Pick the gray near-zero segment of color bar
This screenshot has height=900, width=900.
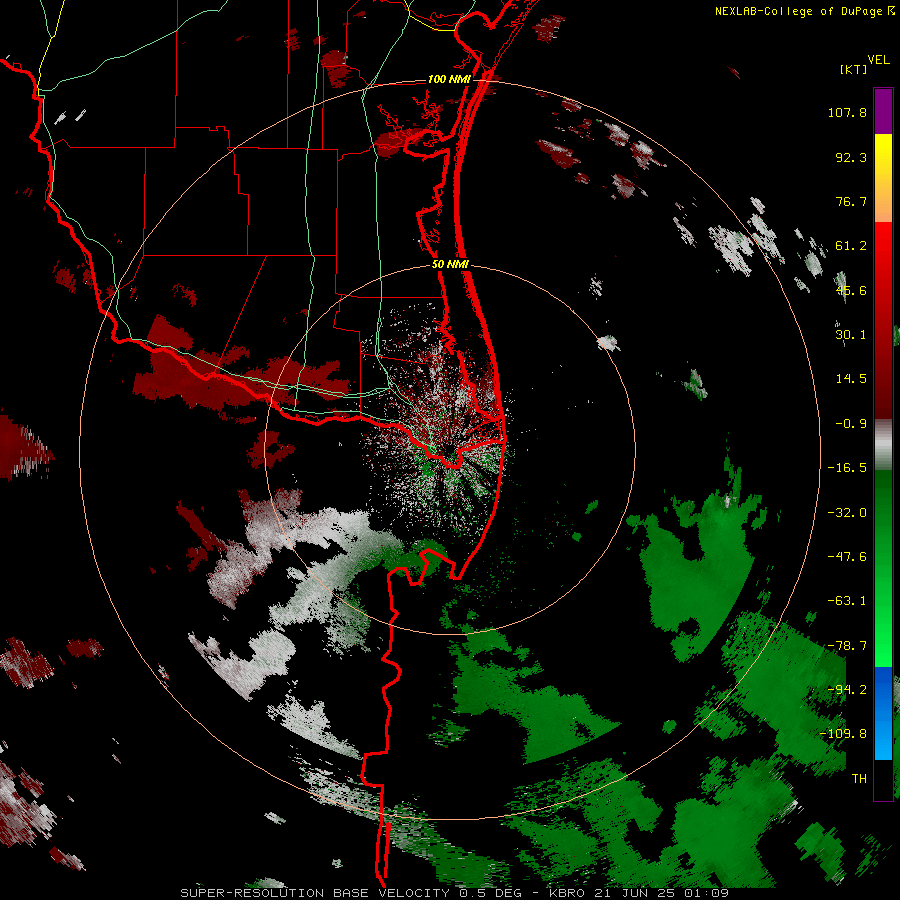tap(883, 445)
